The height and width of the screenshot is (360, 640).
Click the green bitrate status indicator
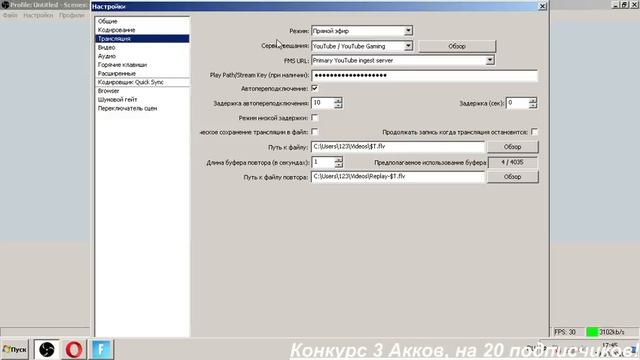(592, 332)
